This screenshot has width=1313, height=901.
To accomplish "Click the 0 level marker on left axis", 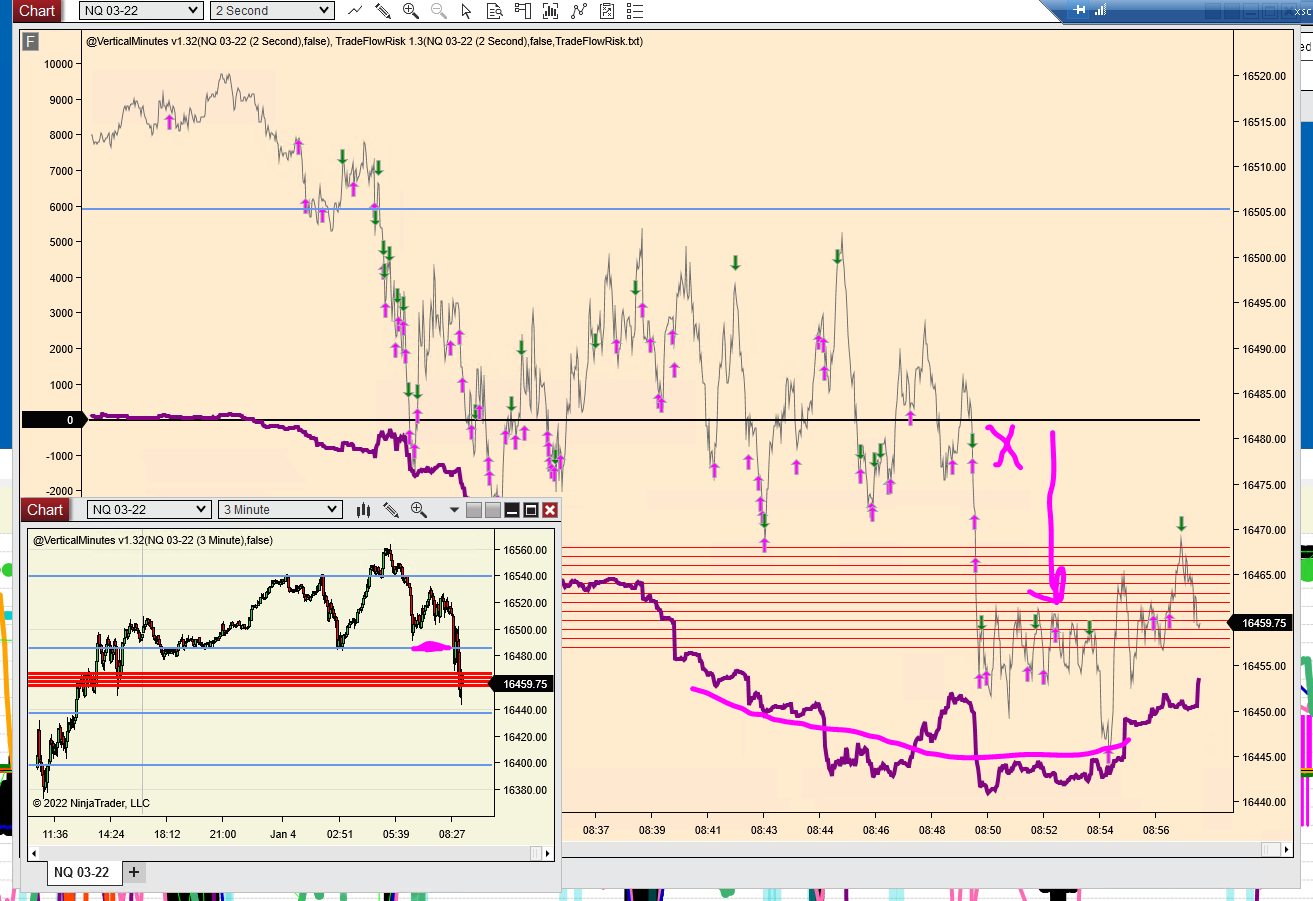I will pyautogui.click(x=54, y=420).
